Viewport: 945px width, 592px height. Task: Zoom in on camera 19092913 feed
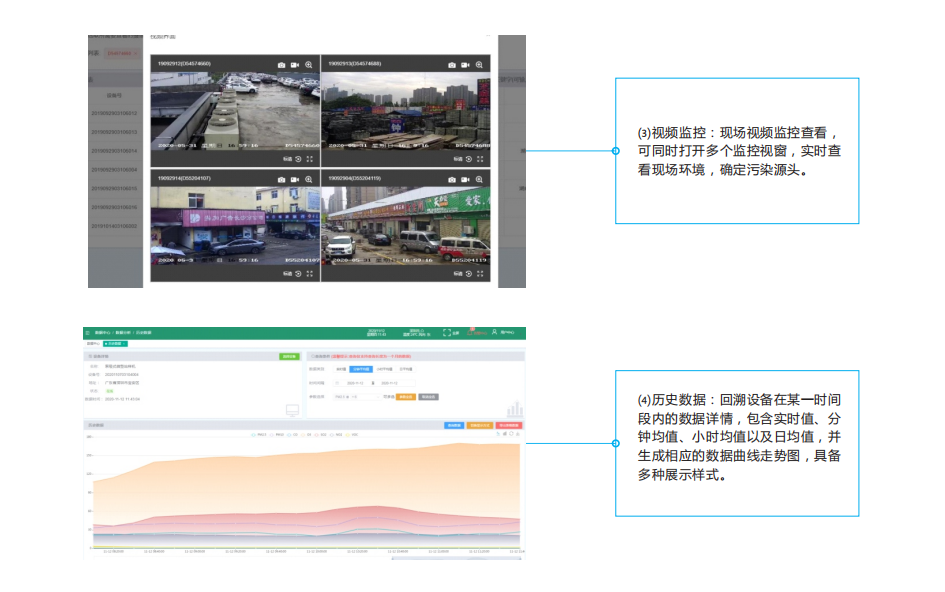[x=479, y=65]
